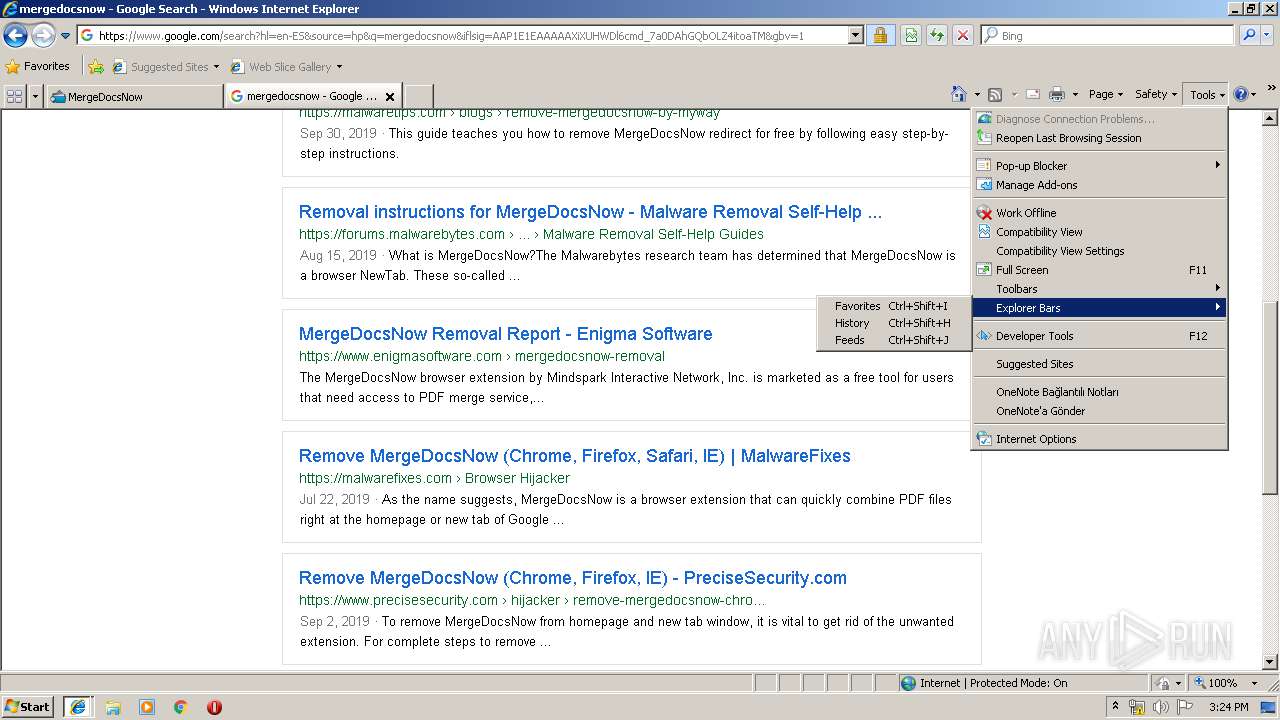Click the Read Mail toolbar icon
Screen dimensions: 1280x720
1032,94
